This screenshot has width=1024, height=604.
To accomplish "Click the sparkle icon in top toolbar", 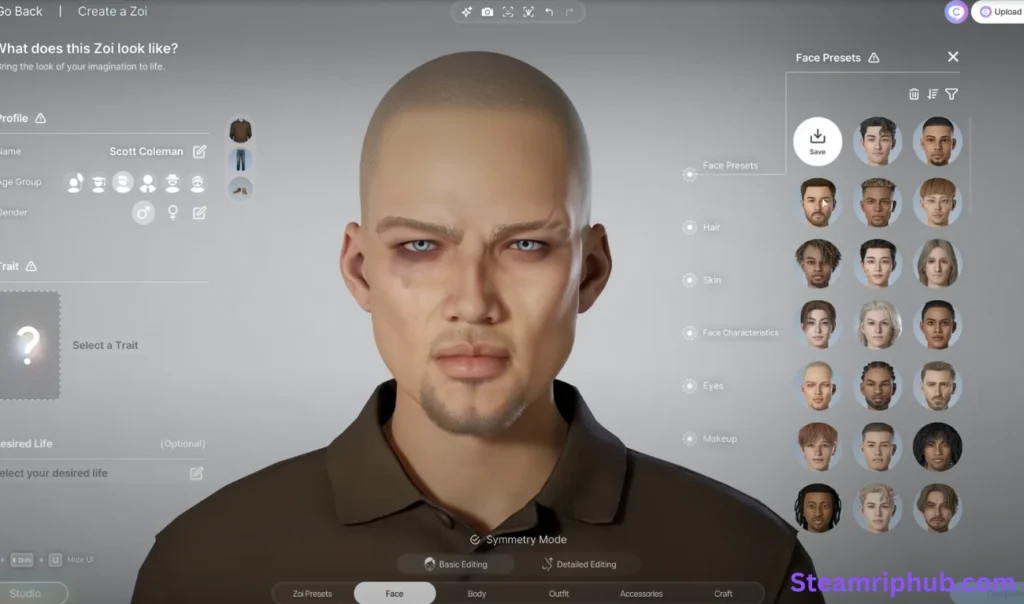I will coord(466,12).
